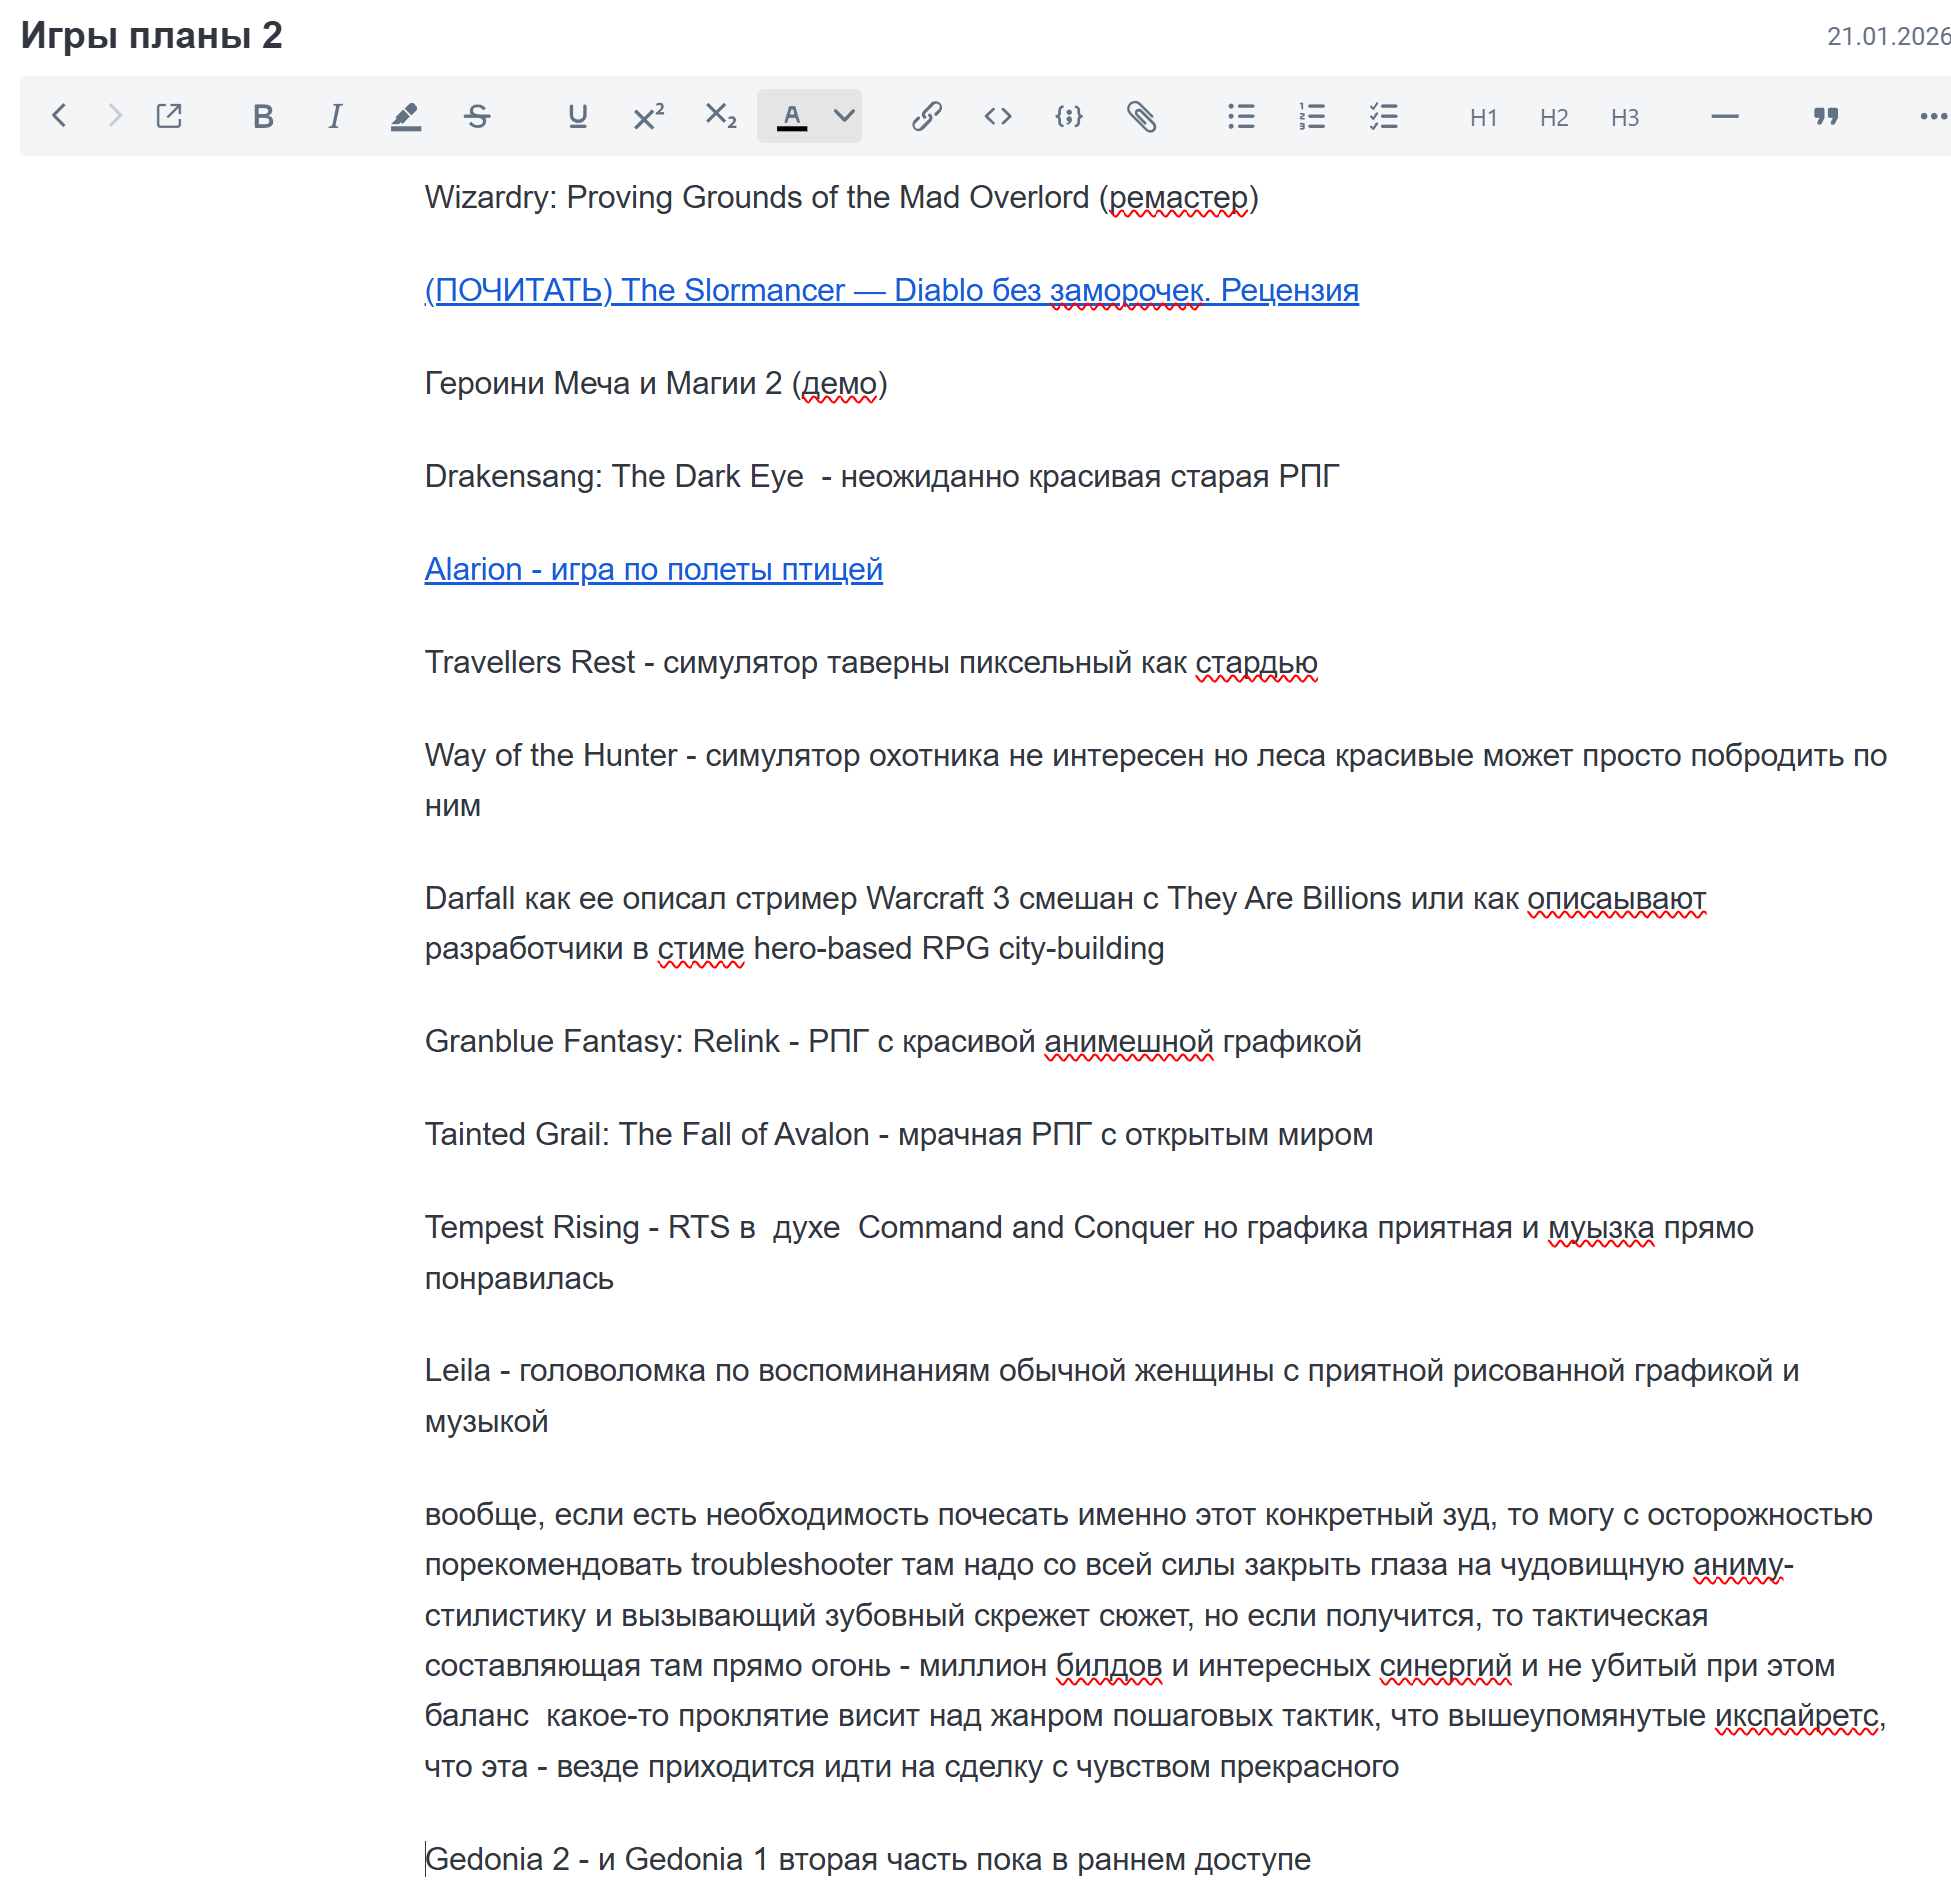Open more options ellipsis menu in toolbar

(1932, 117)
